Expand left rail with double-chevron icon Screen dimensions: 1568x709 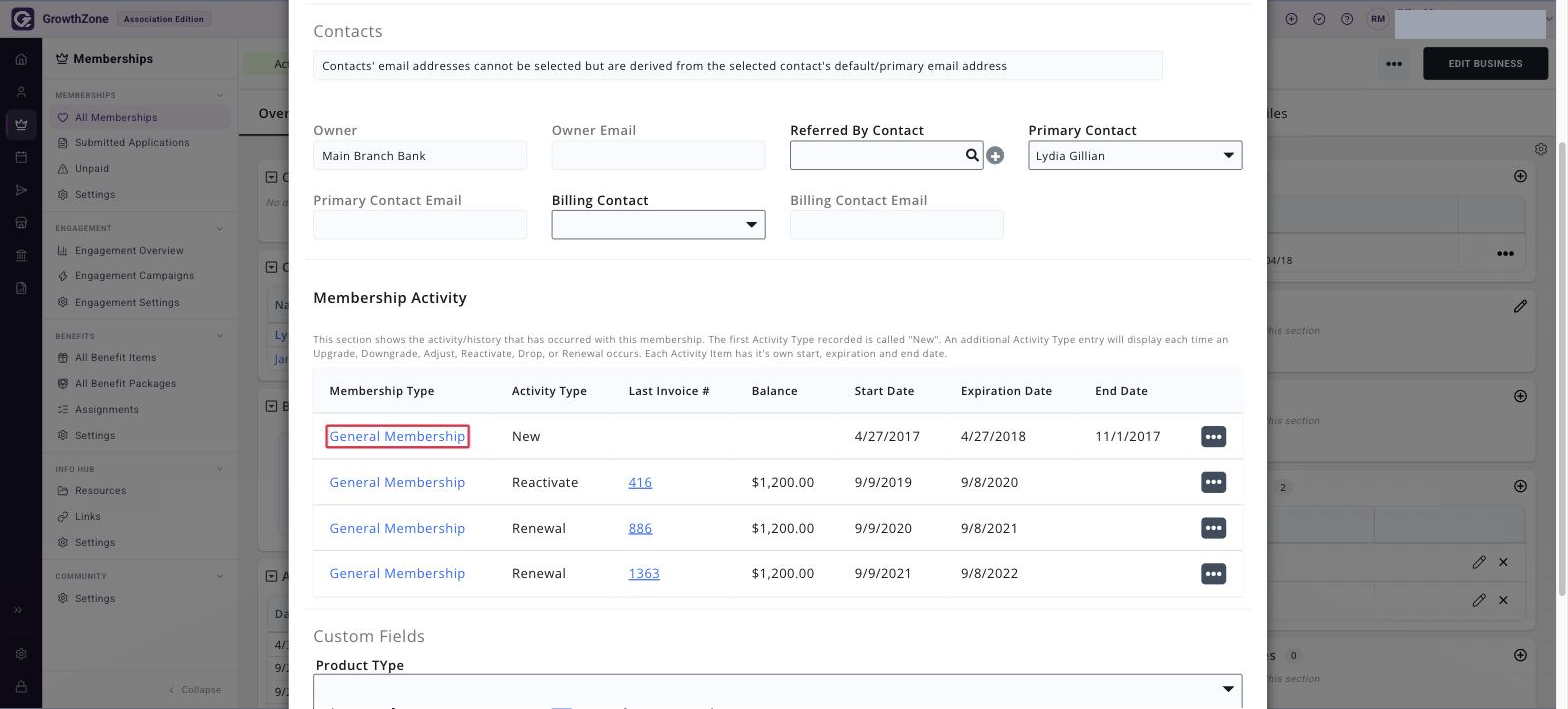tap(18, 610)
